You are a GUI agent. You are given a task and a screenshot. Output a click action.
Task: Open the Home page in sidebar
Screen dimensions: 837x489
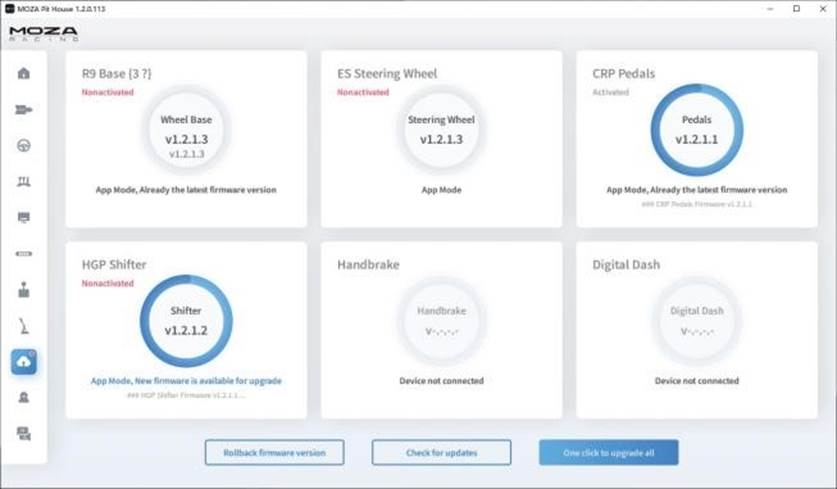pos(23,73)
